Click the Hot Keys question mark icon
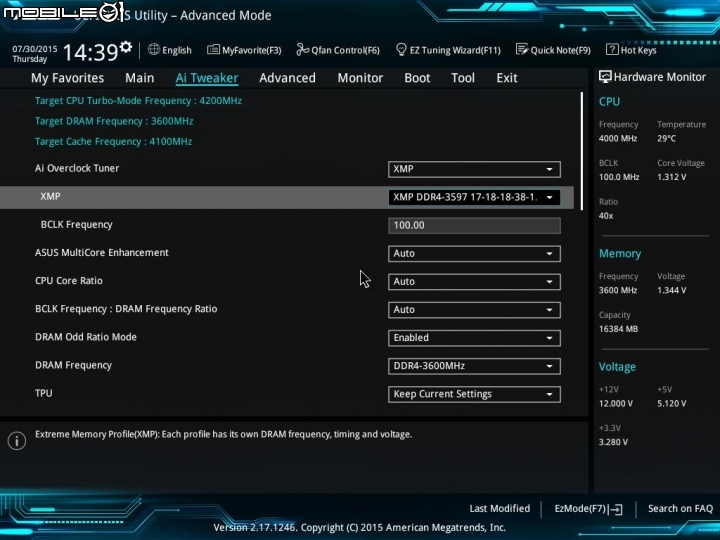This screenshot has width=720, height=540. [612, 49]
